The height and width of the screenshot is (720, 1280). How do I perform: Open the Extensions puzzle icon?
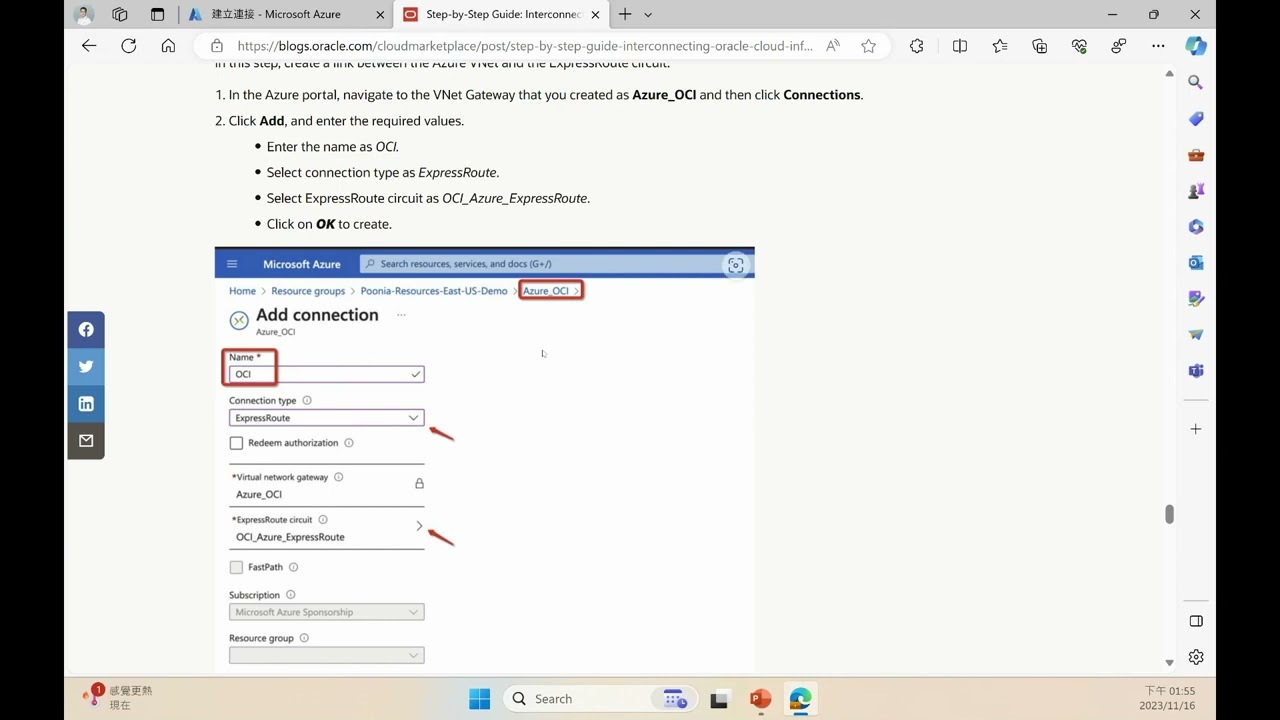pyautogui.click(x=917, y=46)
